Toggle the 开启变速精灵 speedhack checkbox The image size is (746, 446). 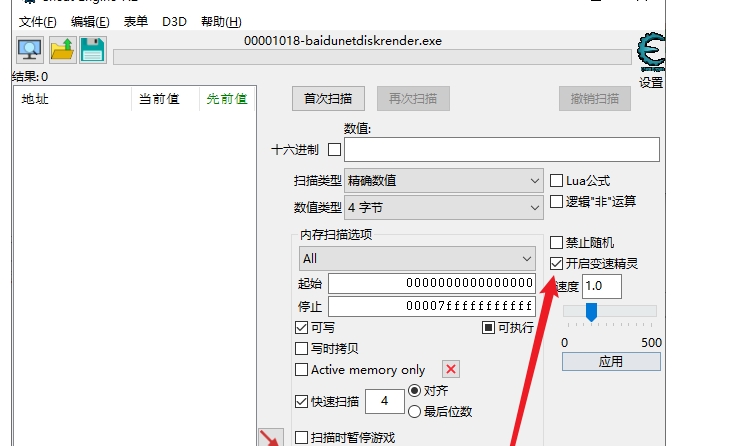(557, 263)
